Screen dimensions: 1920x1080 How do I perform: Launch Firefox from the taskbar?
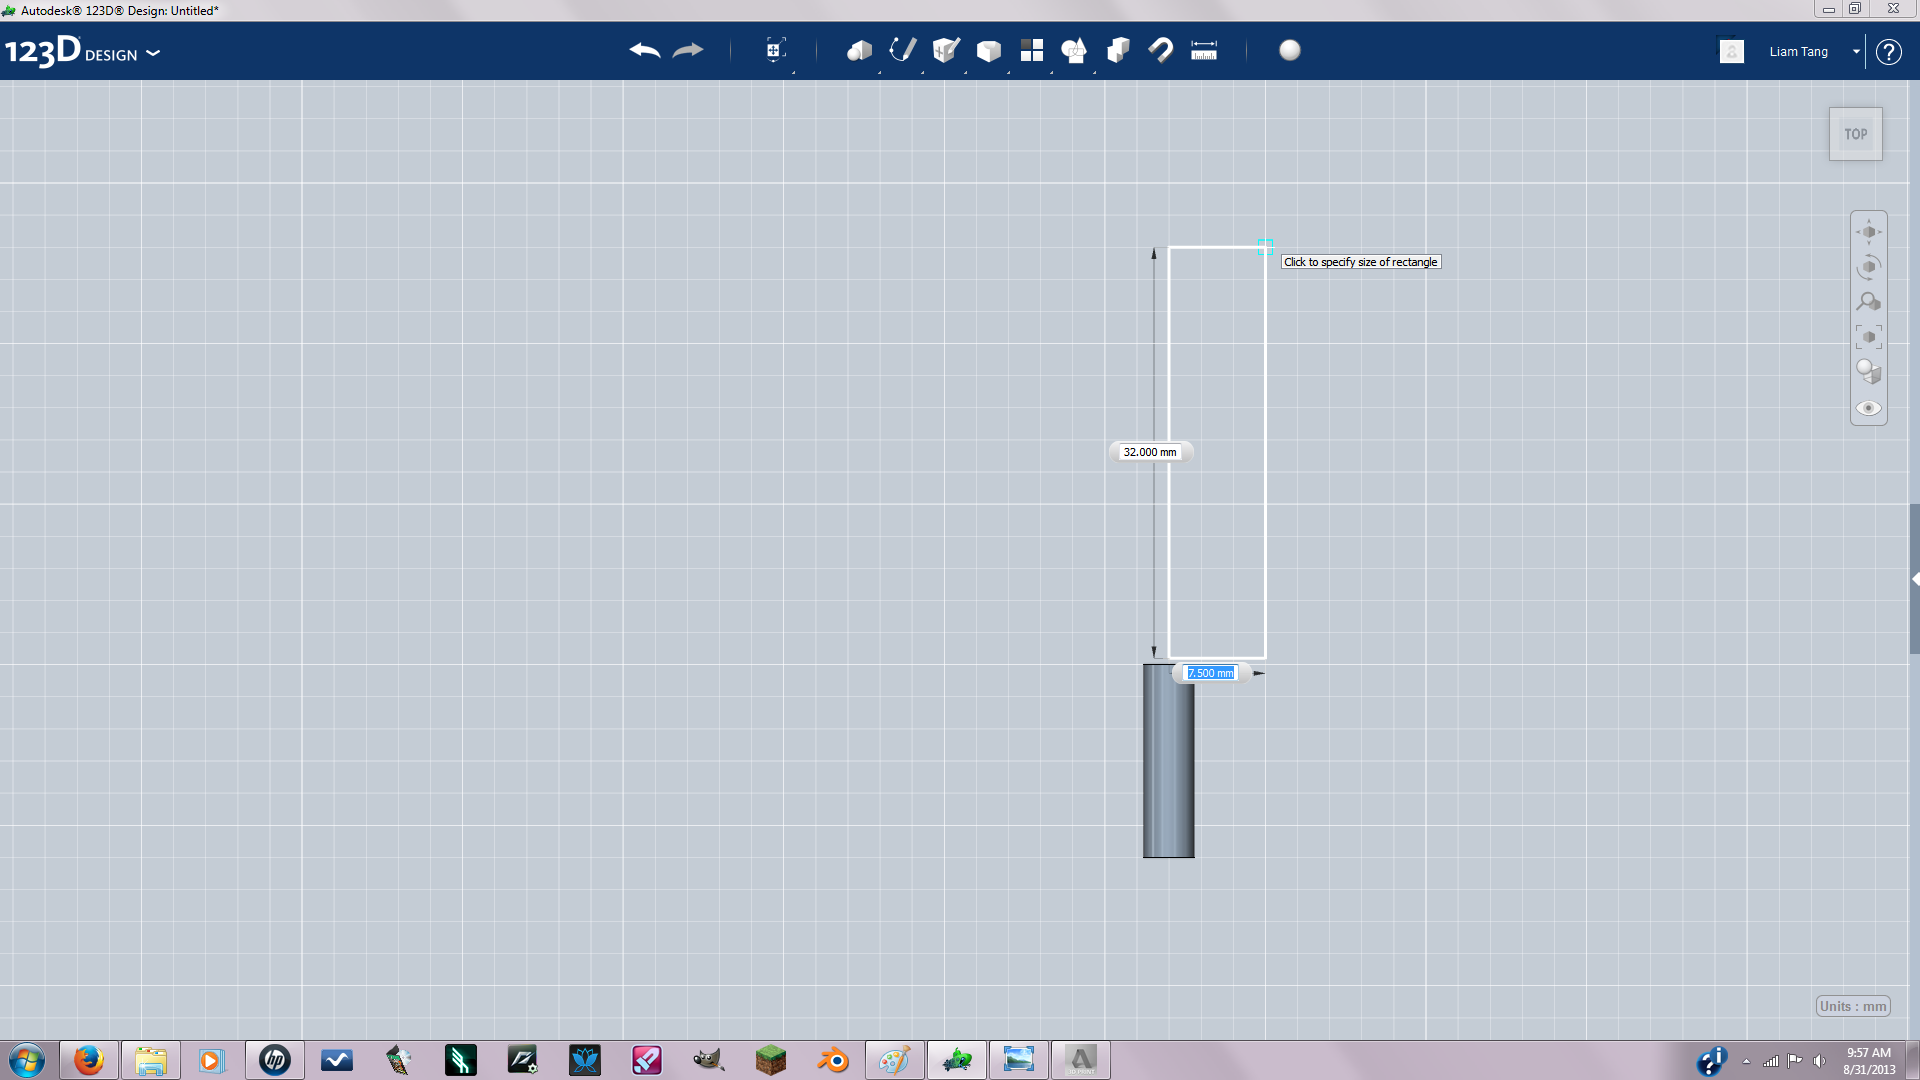[89, 1060]
